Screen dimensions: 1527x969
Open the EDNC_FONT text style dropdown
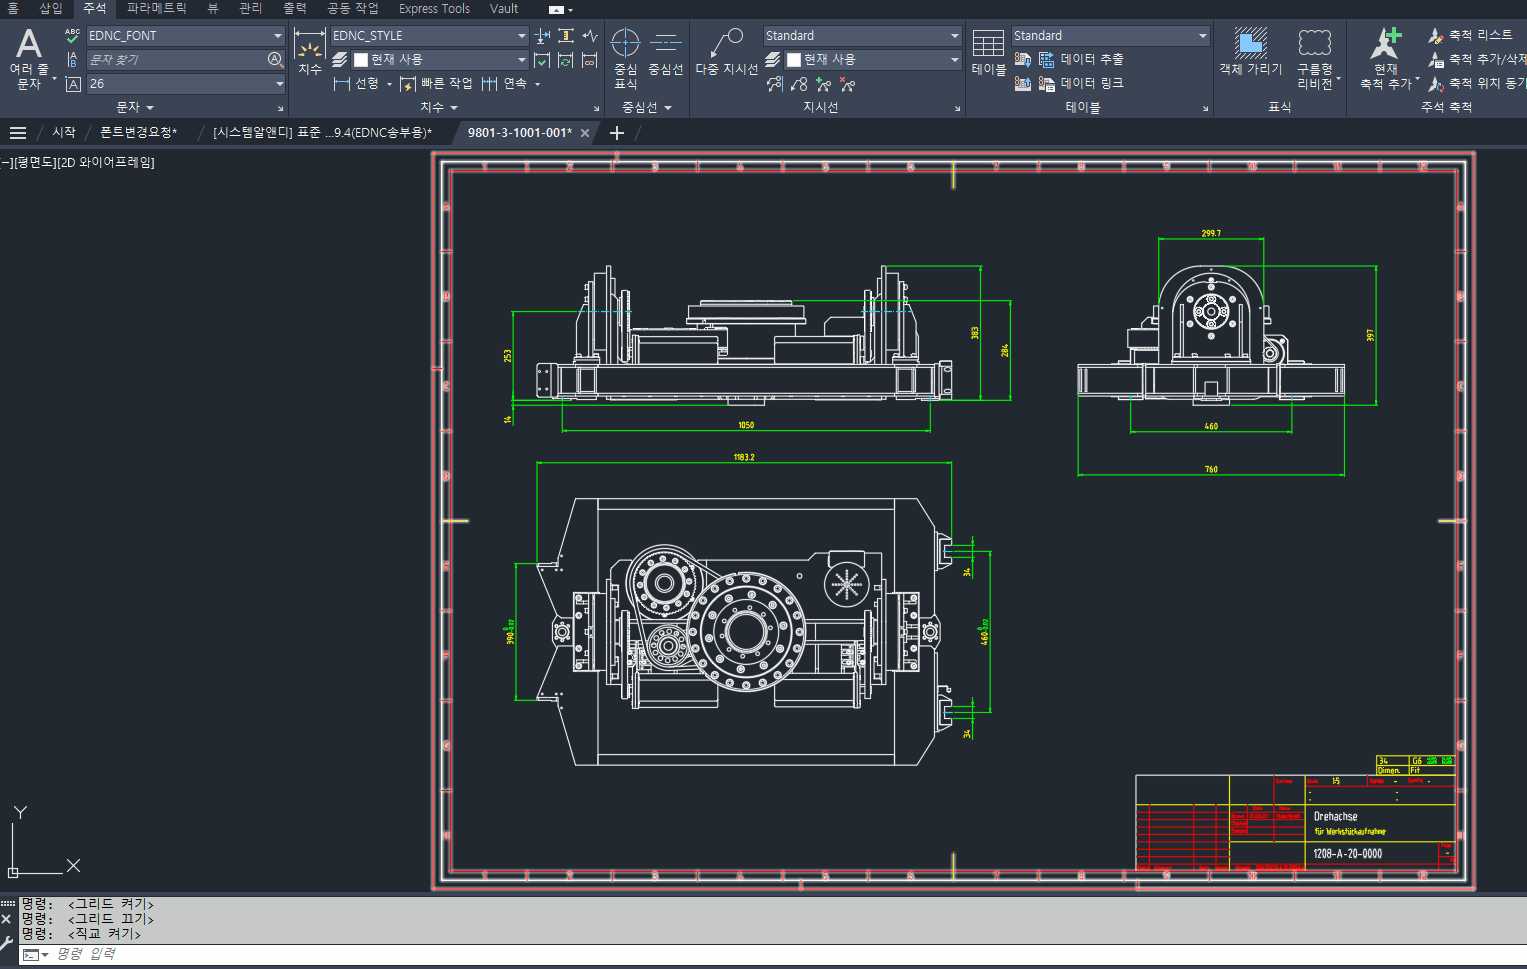coord(277,36)
